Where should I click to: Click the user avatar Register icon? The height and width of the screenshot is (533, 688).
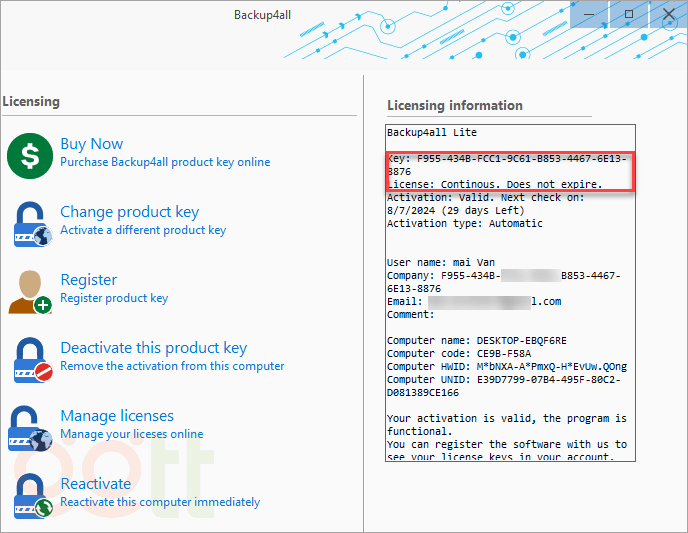pos(30,290)
